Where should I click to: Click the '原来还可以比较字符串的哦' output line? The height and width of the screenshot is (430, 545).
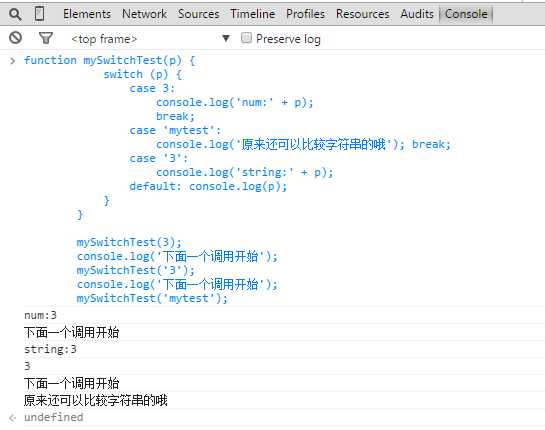pos(96,400)
